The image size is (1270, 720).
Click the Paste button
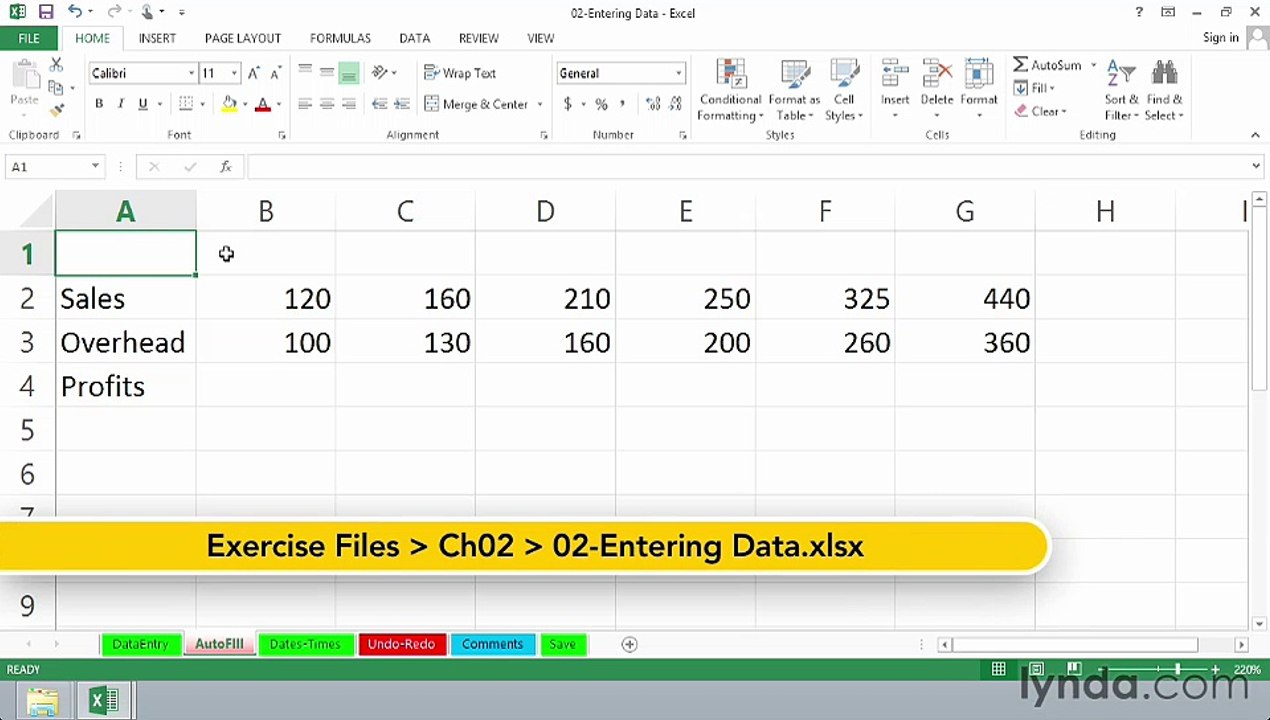pyautogui.click(x=24, y=86)
